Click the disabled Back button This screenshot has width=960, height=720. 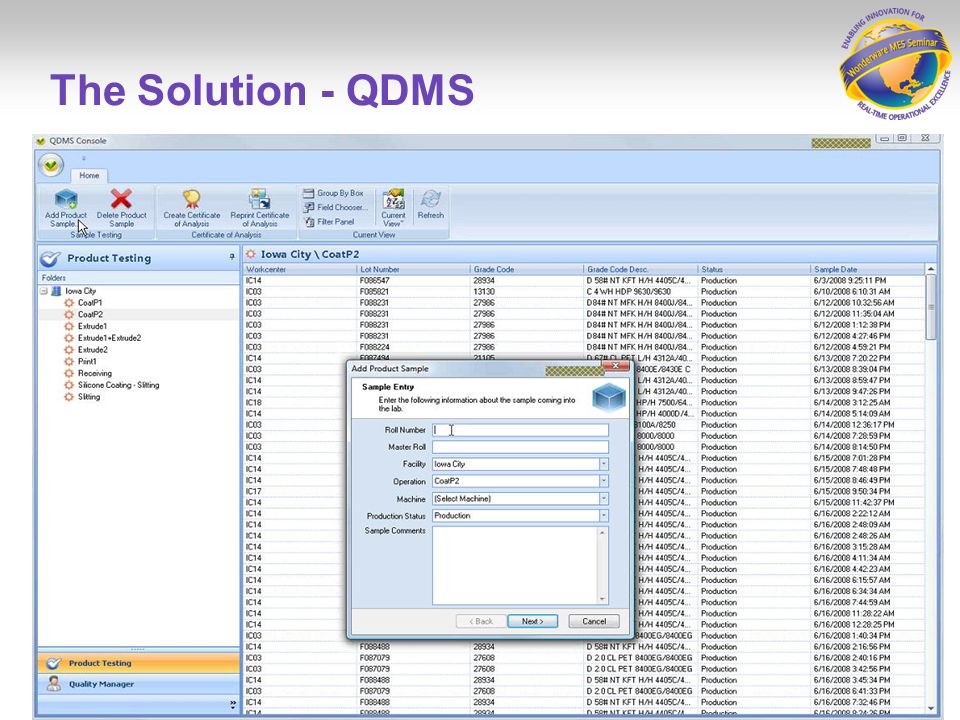click(481, 621)
